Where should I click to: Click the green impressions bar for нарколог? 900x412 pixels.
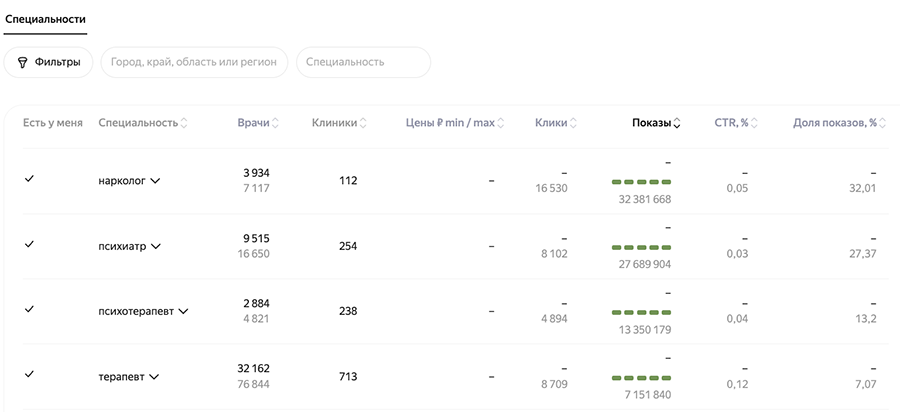pos(641,182)
